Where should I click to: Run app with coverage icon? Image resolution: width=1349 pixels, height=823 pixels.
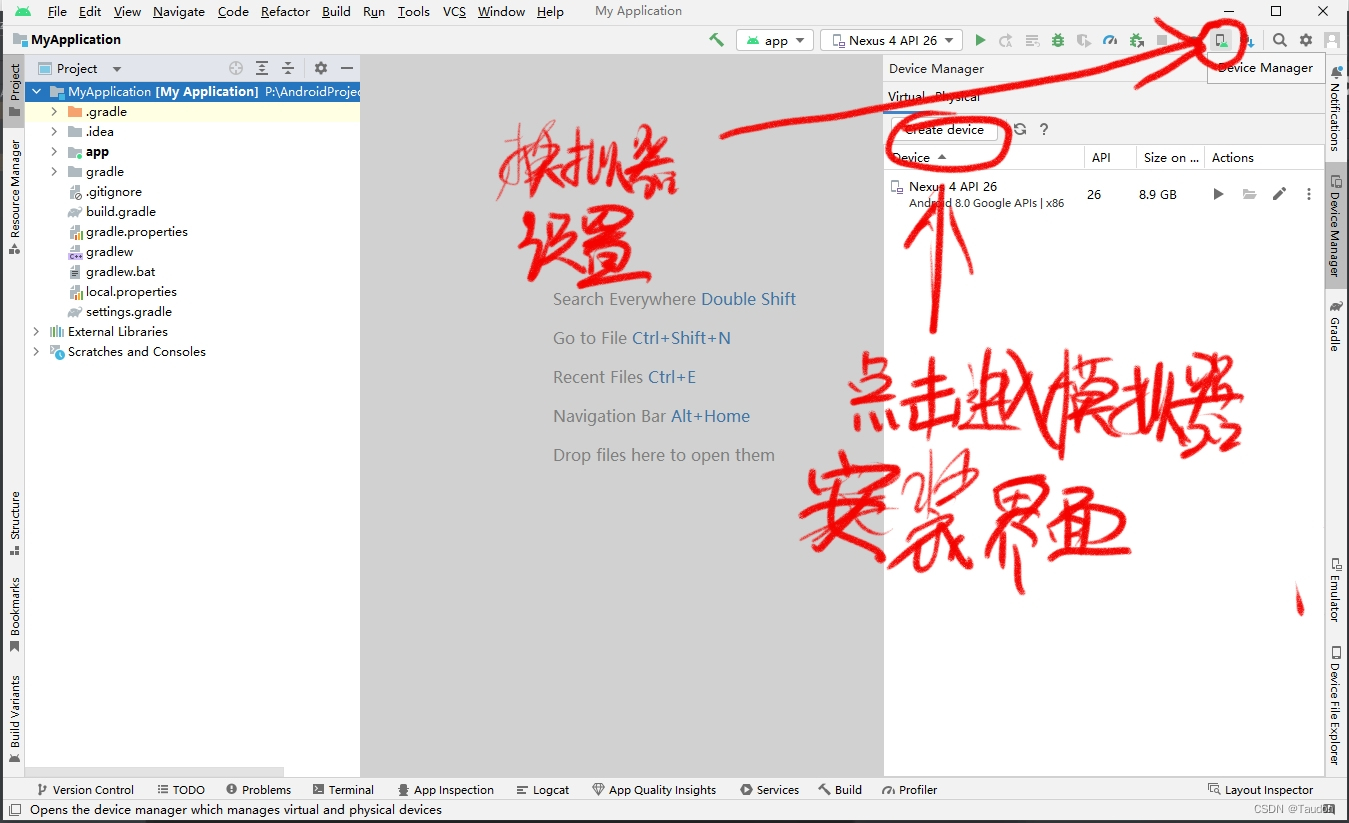click(1084, 40)
